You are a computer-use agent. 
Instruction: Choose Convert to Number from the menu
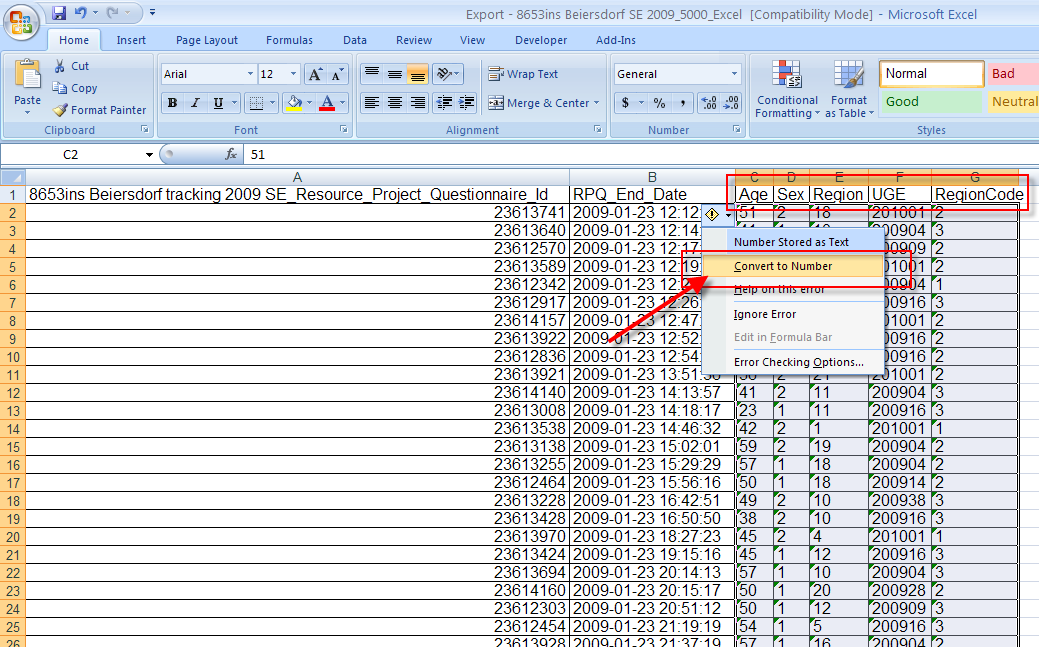pos(783,266)
